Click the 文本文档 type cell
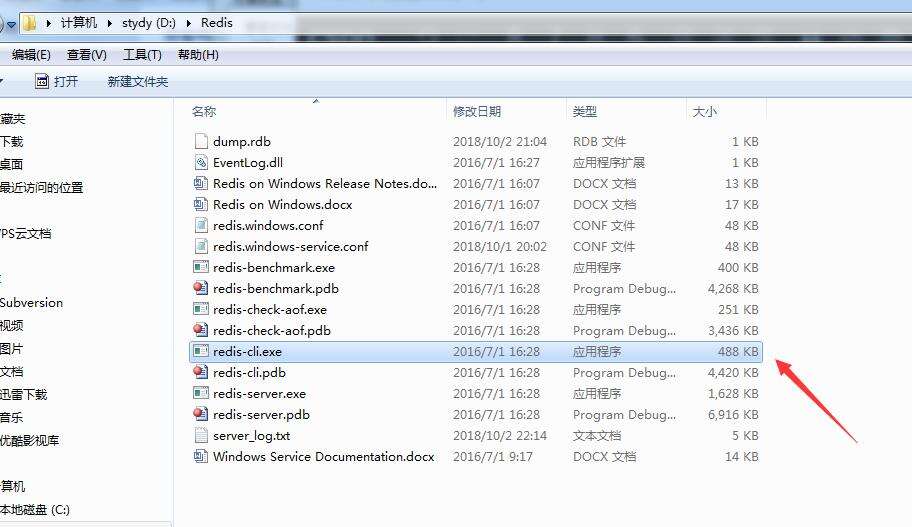This screenshot has width=912, height=527. [x=597, y=436]
